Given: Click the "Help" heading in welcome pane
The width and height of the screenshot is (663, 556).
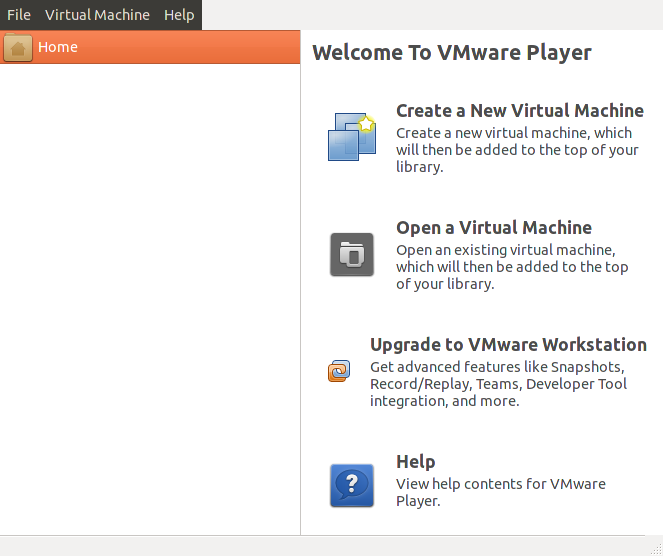Looking at the screenshot, I should 415,462.
